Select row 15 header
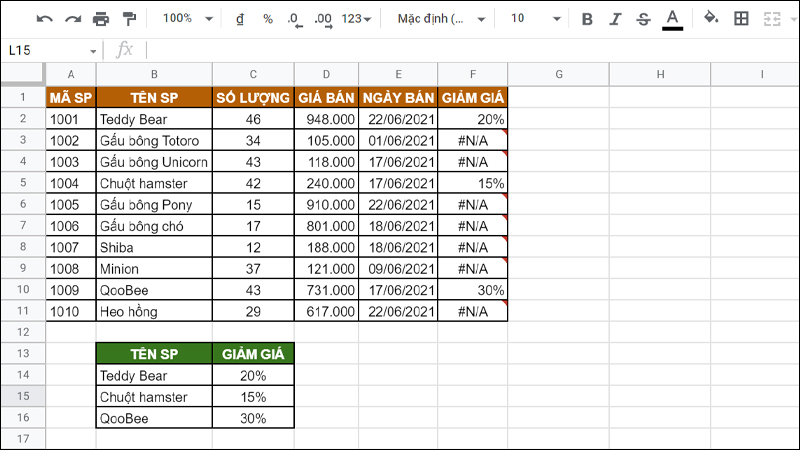The height and width of the screenshot is (450, 800). (23, 396)
